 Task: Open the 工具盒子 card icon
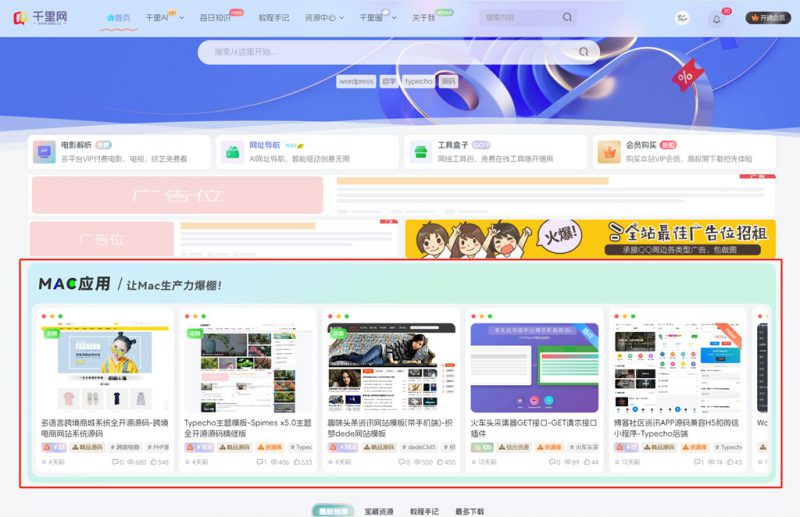pyautogui.click(x=421, y=152)
